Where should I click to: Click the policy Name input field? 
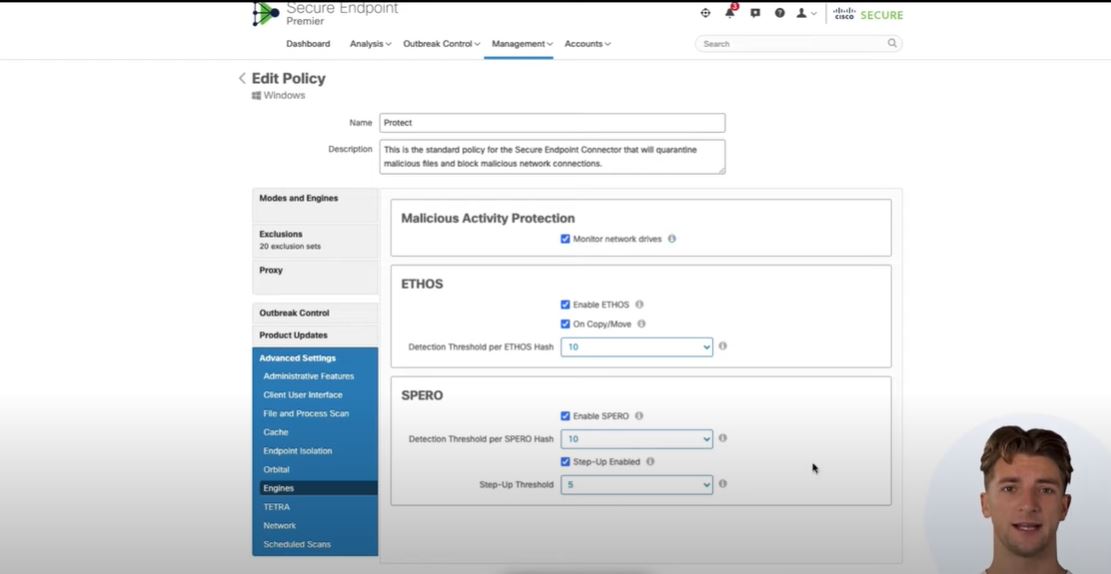[552, 123]
